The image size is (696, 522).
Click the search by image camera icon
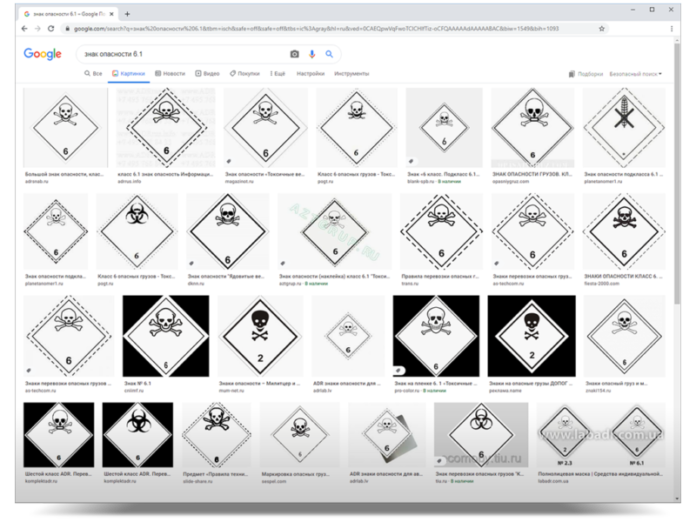click(294, 54)
